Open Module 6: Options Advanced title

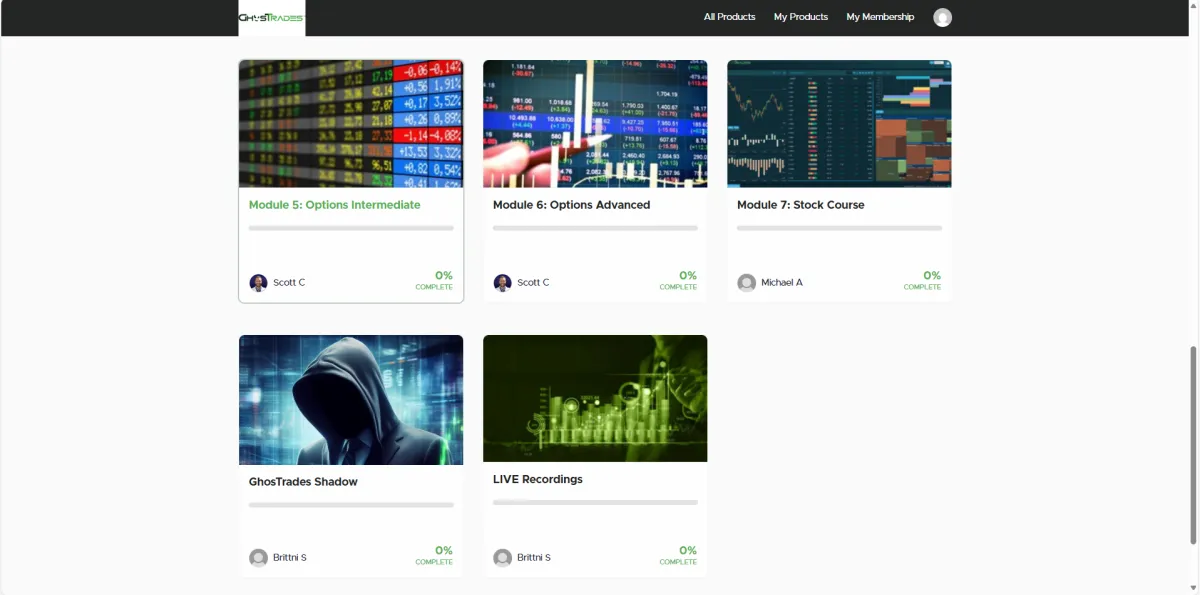(x=571, y=205)
